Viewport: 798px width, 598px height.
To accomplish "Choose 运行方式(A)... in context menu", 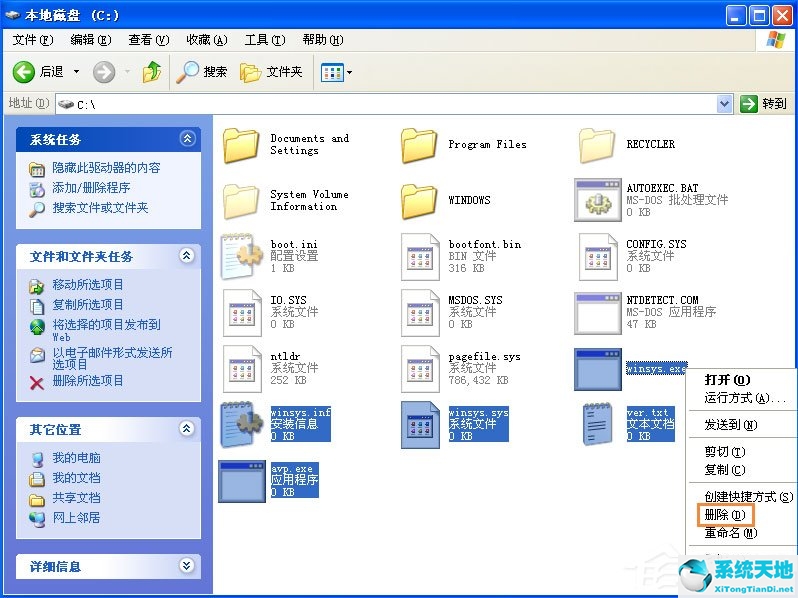I will click(745, 398).
